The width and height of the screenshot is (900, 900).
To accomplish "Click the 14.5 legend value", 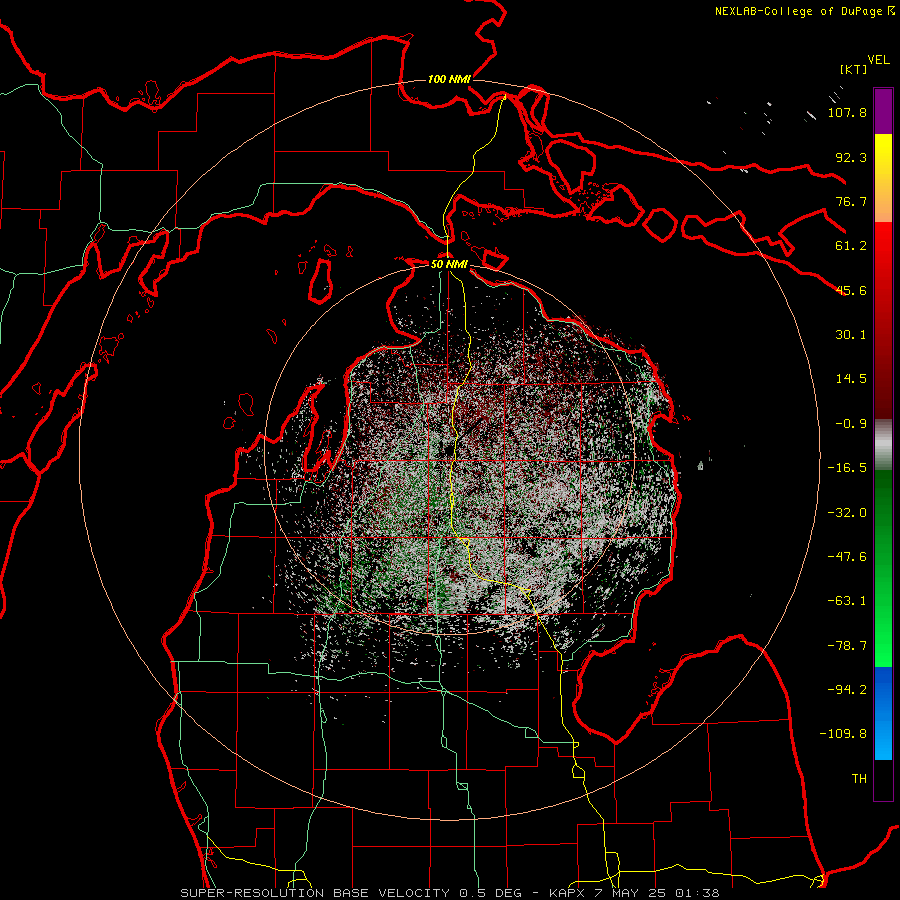I will tap(851, 379).
